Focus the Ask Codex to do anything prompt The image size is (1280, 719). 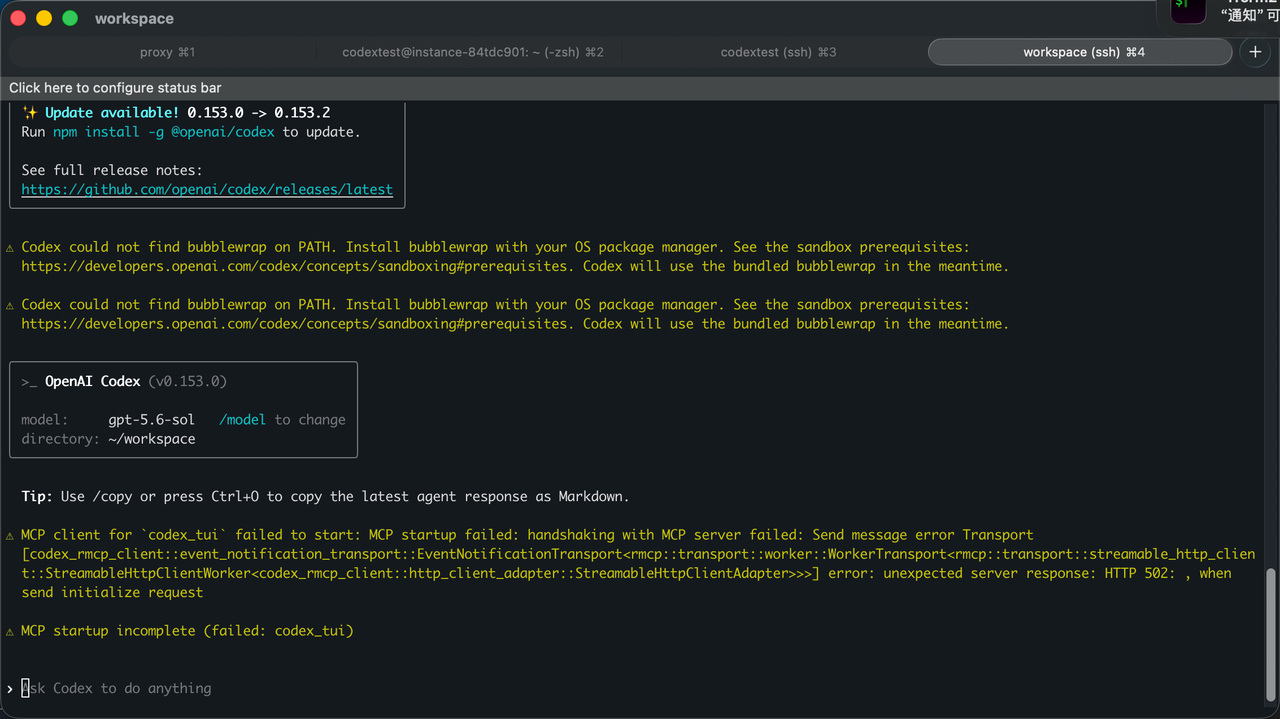(x=117, y=688)
